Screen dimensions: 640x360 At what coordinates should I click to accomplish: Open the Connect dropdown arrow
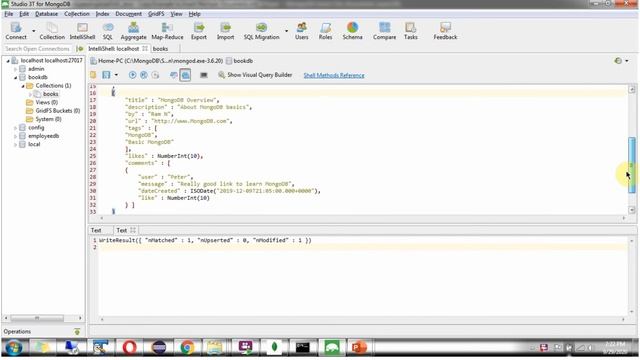coord(33,31)
